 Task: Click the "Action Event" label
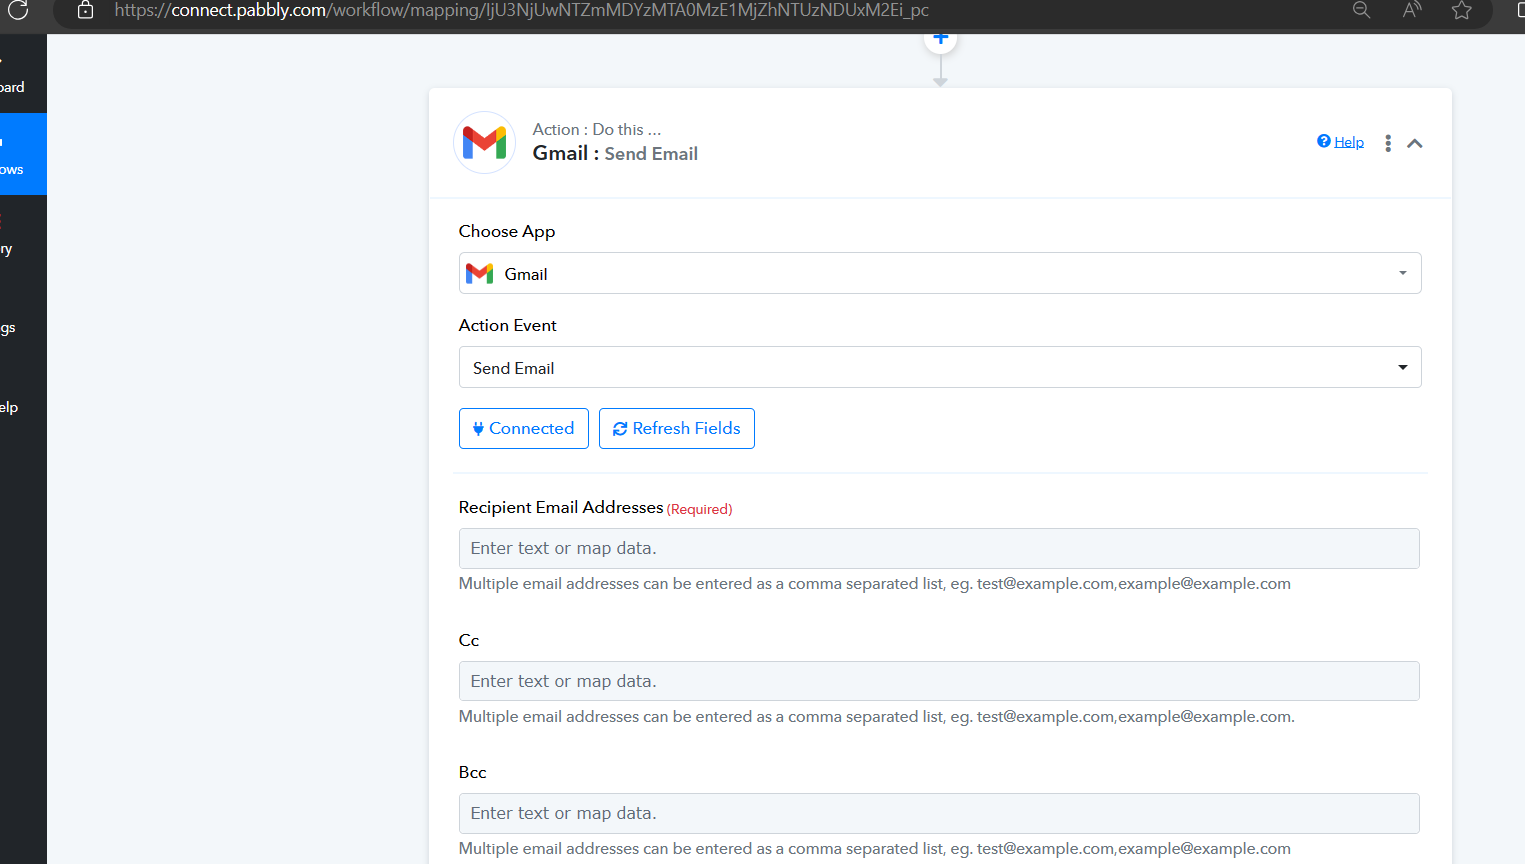508,325
